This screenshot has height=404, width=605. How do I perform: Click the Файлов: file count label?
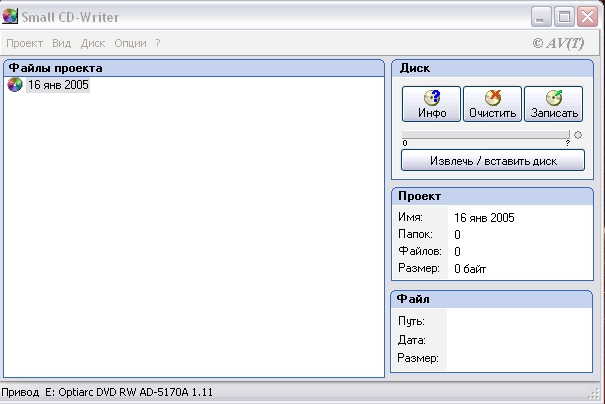(x=420, y=251)
